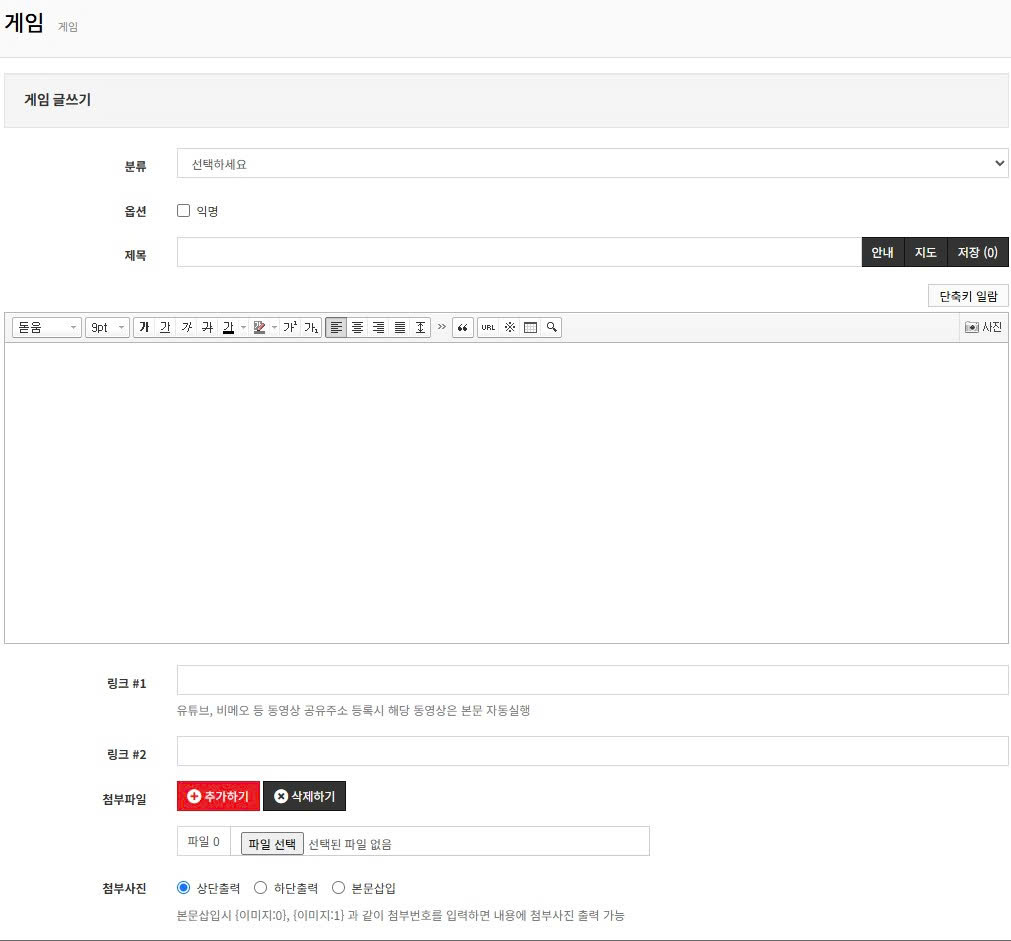Open the 9pt font size dropdown
Viewport: 1011px width, 941px height.
(107, 328)
